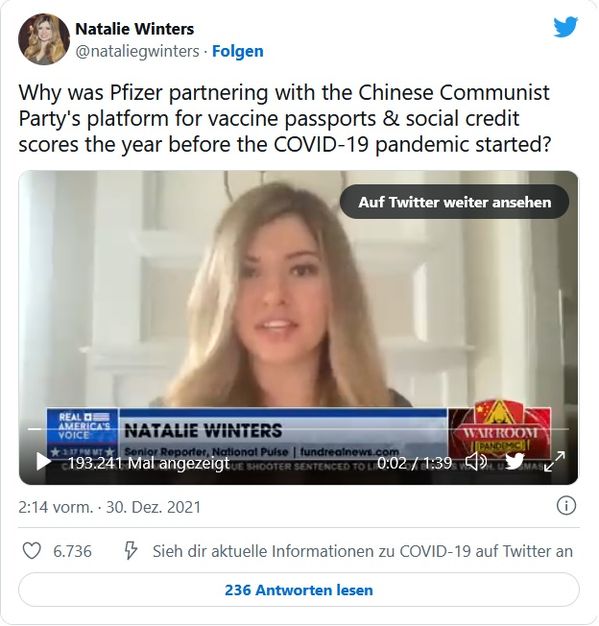Screen dimensions: 599x626
Task: Open tweet info via the circled i icon
Action: click(566, 506)
